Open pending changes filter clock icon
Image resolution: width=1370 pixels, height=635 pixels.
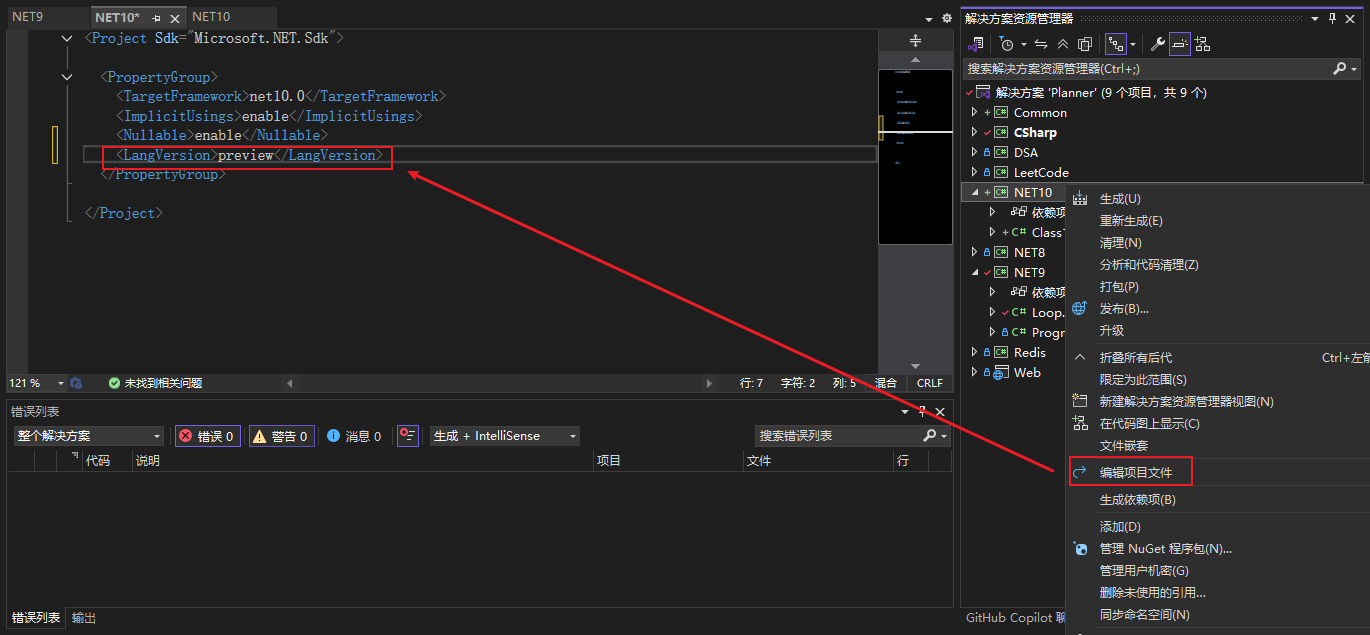[1007, 44]
